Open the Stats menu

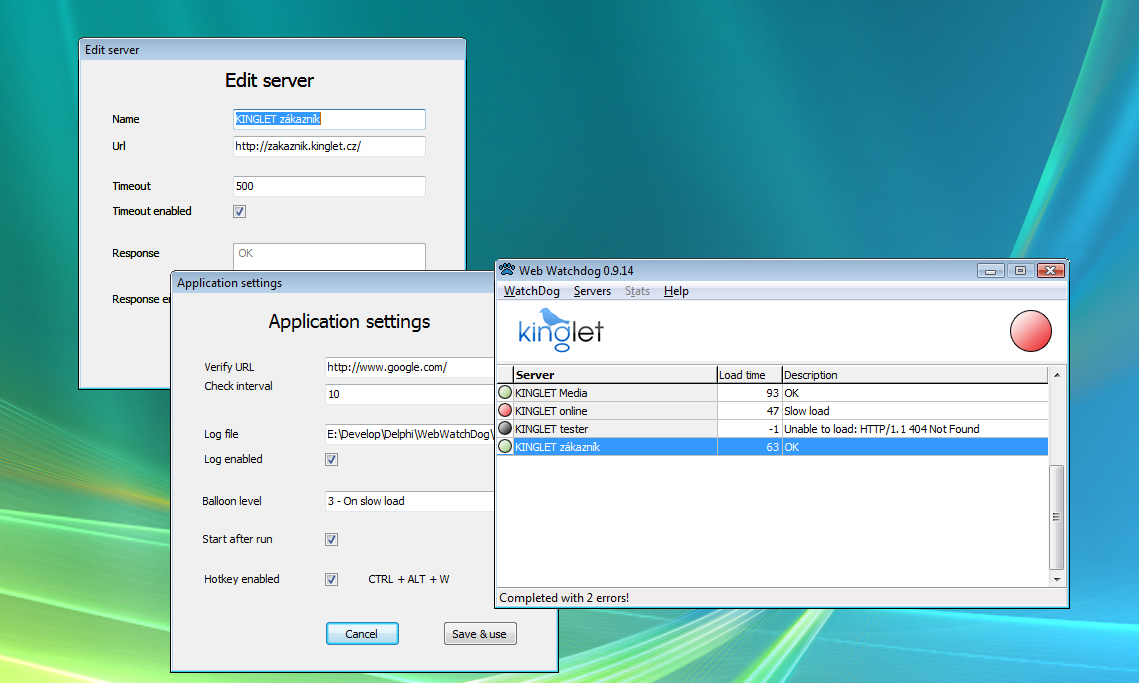(x=637, y=291)
